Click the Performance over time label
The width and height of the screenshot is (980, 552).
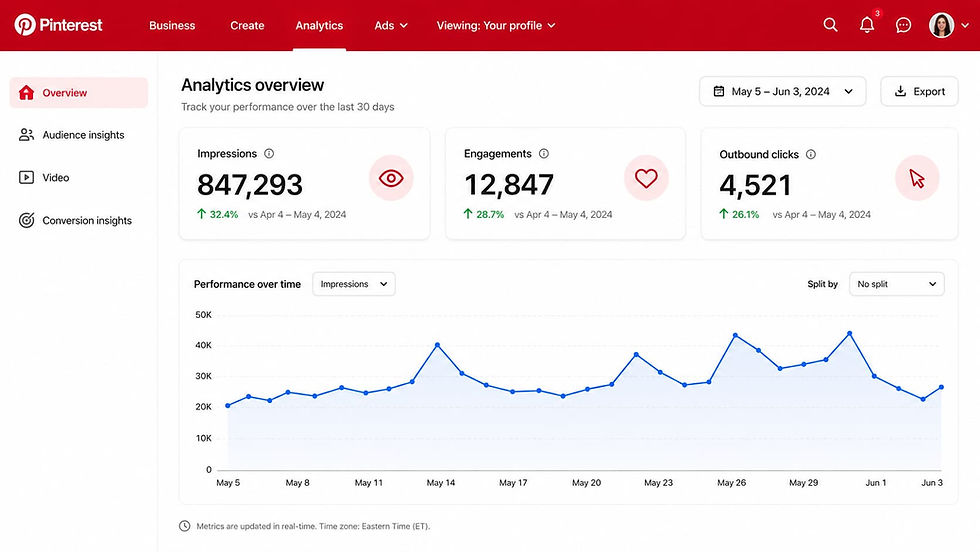tap(248, 284)
